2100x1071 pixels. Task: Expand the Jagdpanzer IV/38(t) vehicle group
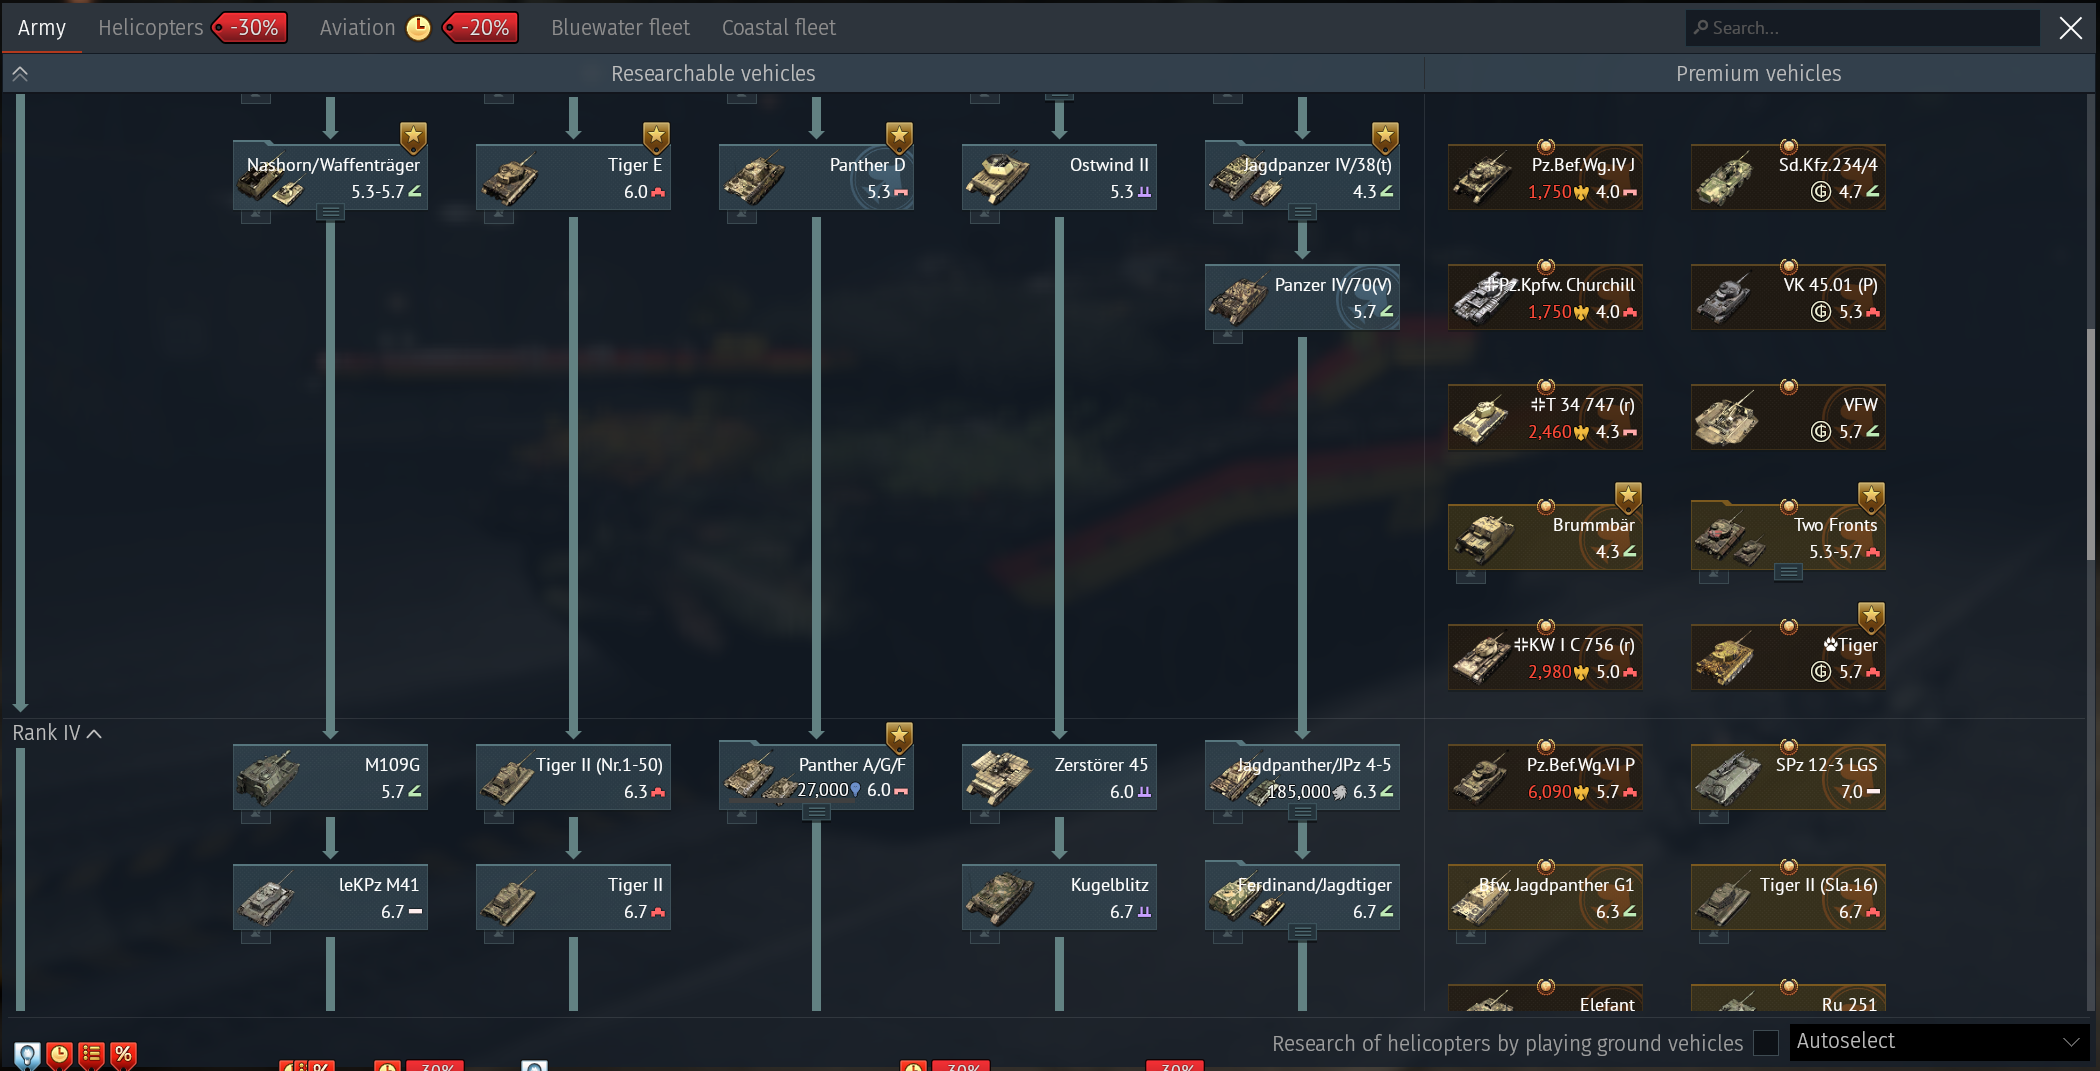(x=1302, y=212)
